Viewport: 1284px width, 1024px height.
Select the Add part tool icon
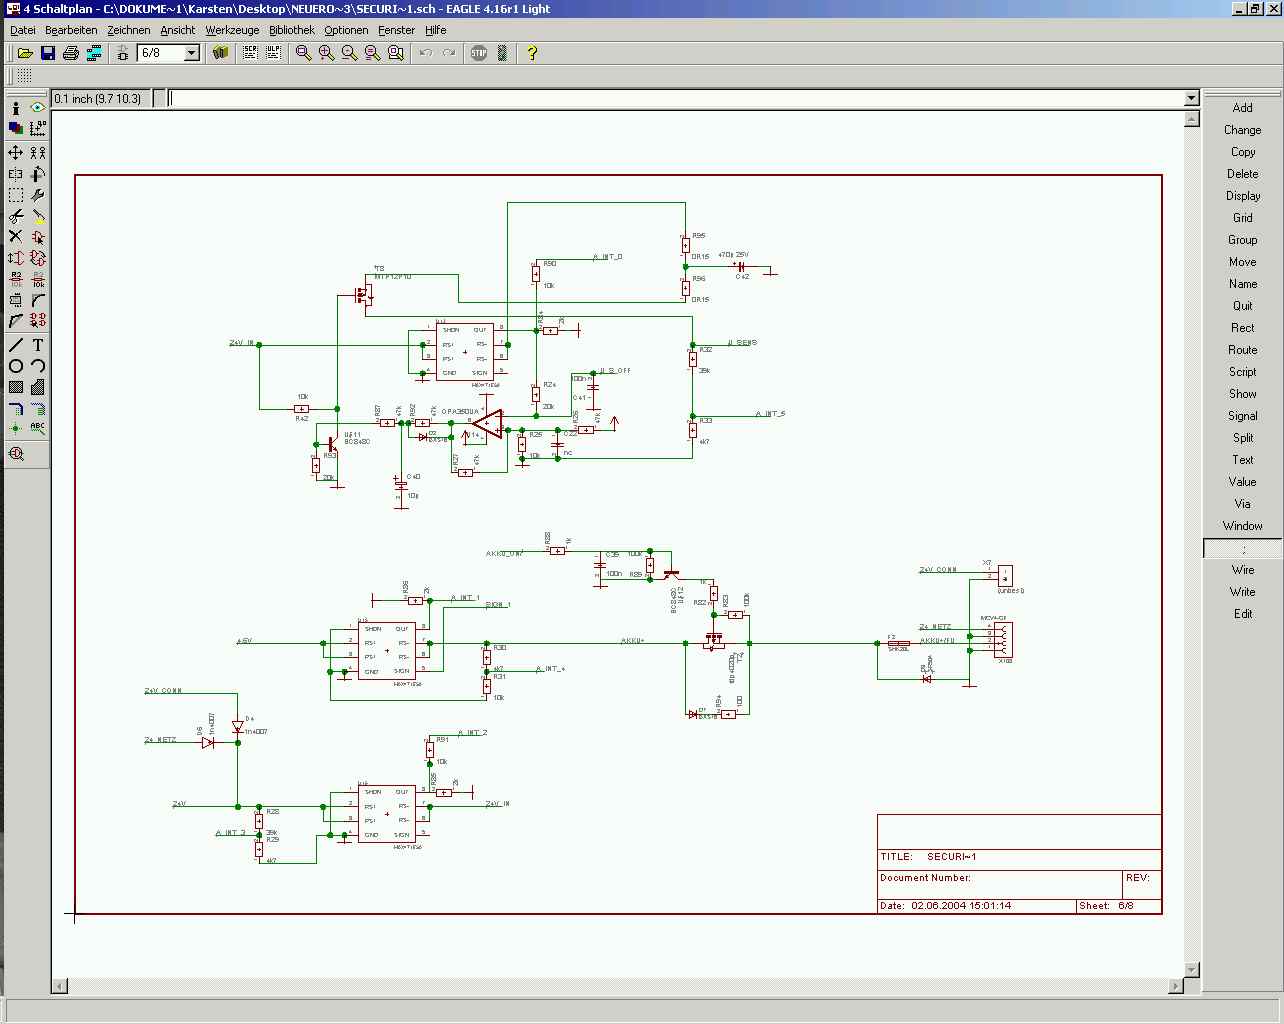click(38, 237)
